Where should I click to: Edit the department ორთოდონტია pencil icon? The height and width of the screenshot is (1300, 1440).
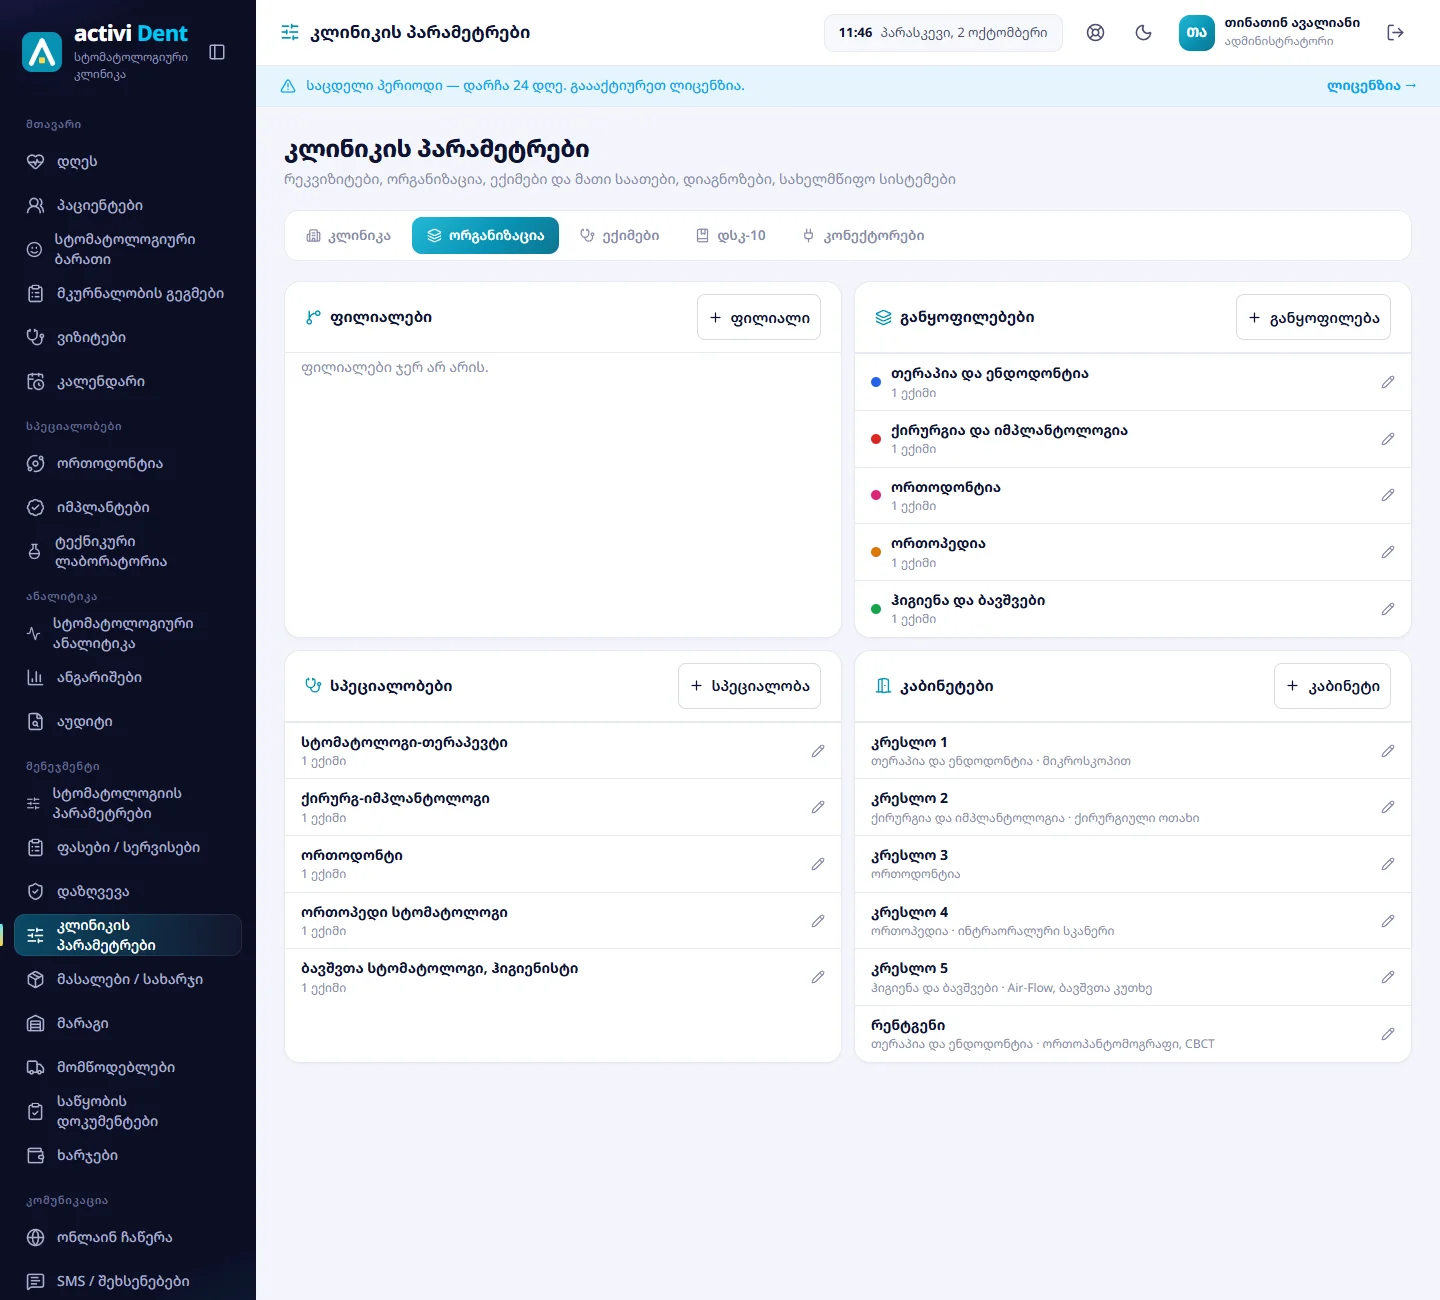1388,495
